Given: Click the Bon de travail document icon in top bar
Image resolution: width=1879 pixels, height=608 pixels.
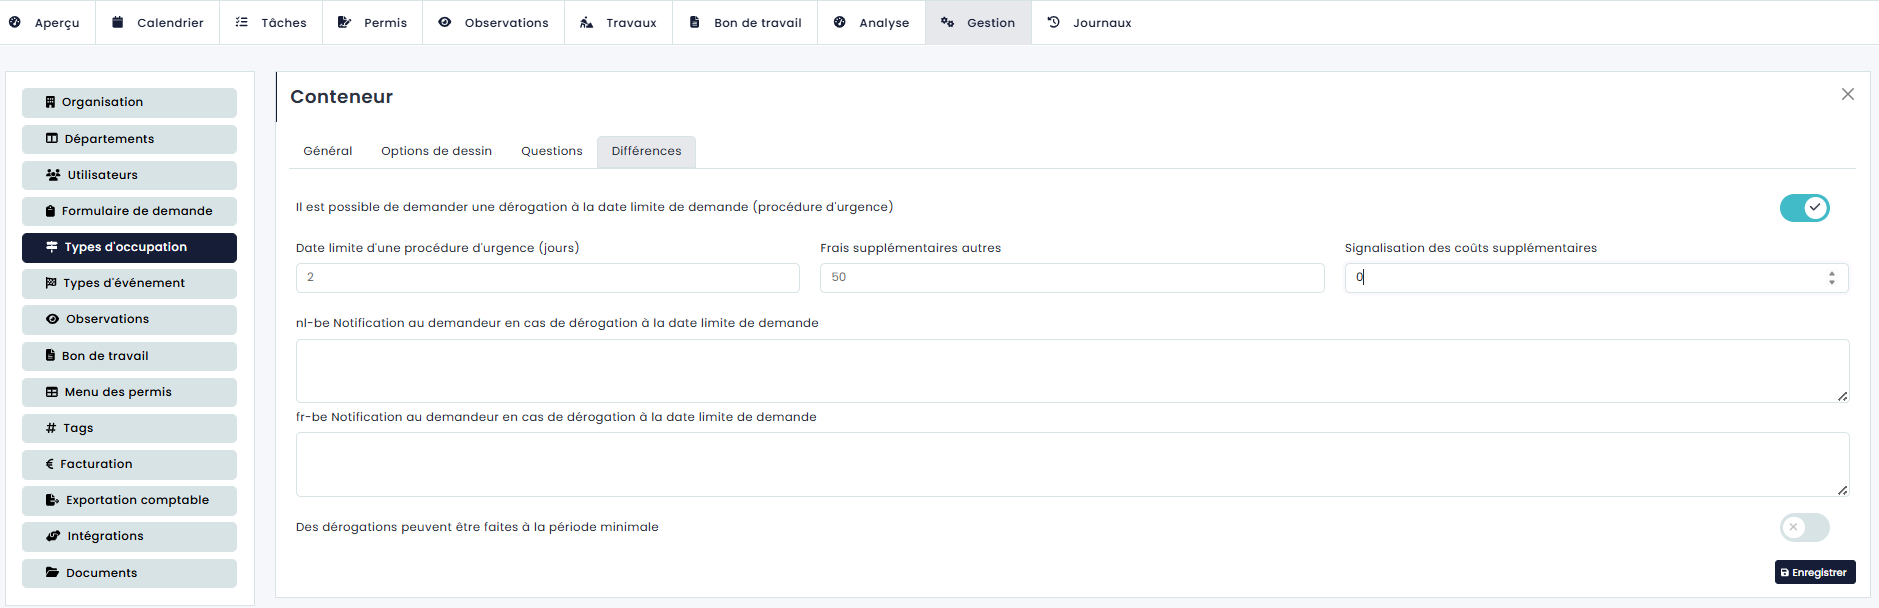Looking at the screenshot, I should (694, 22).
